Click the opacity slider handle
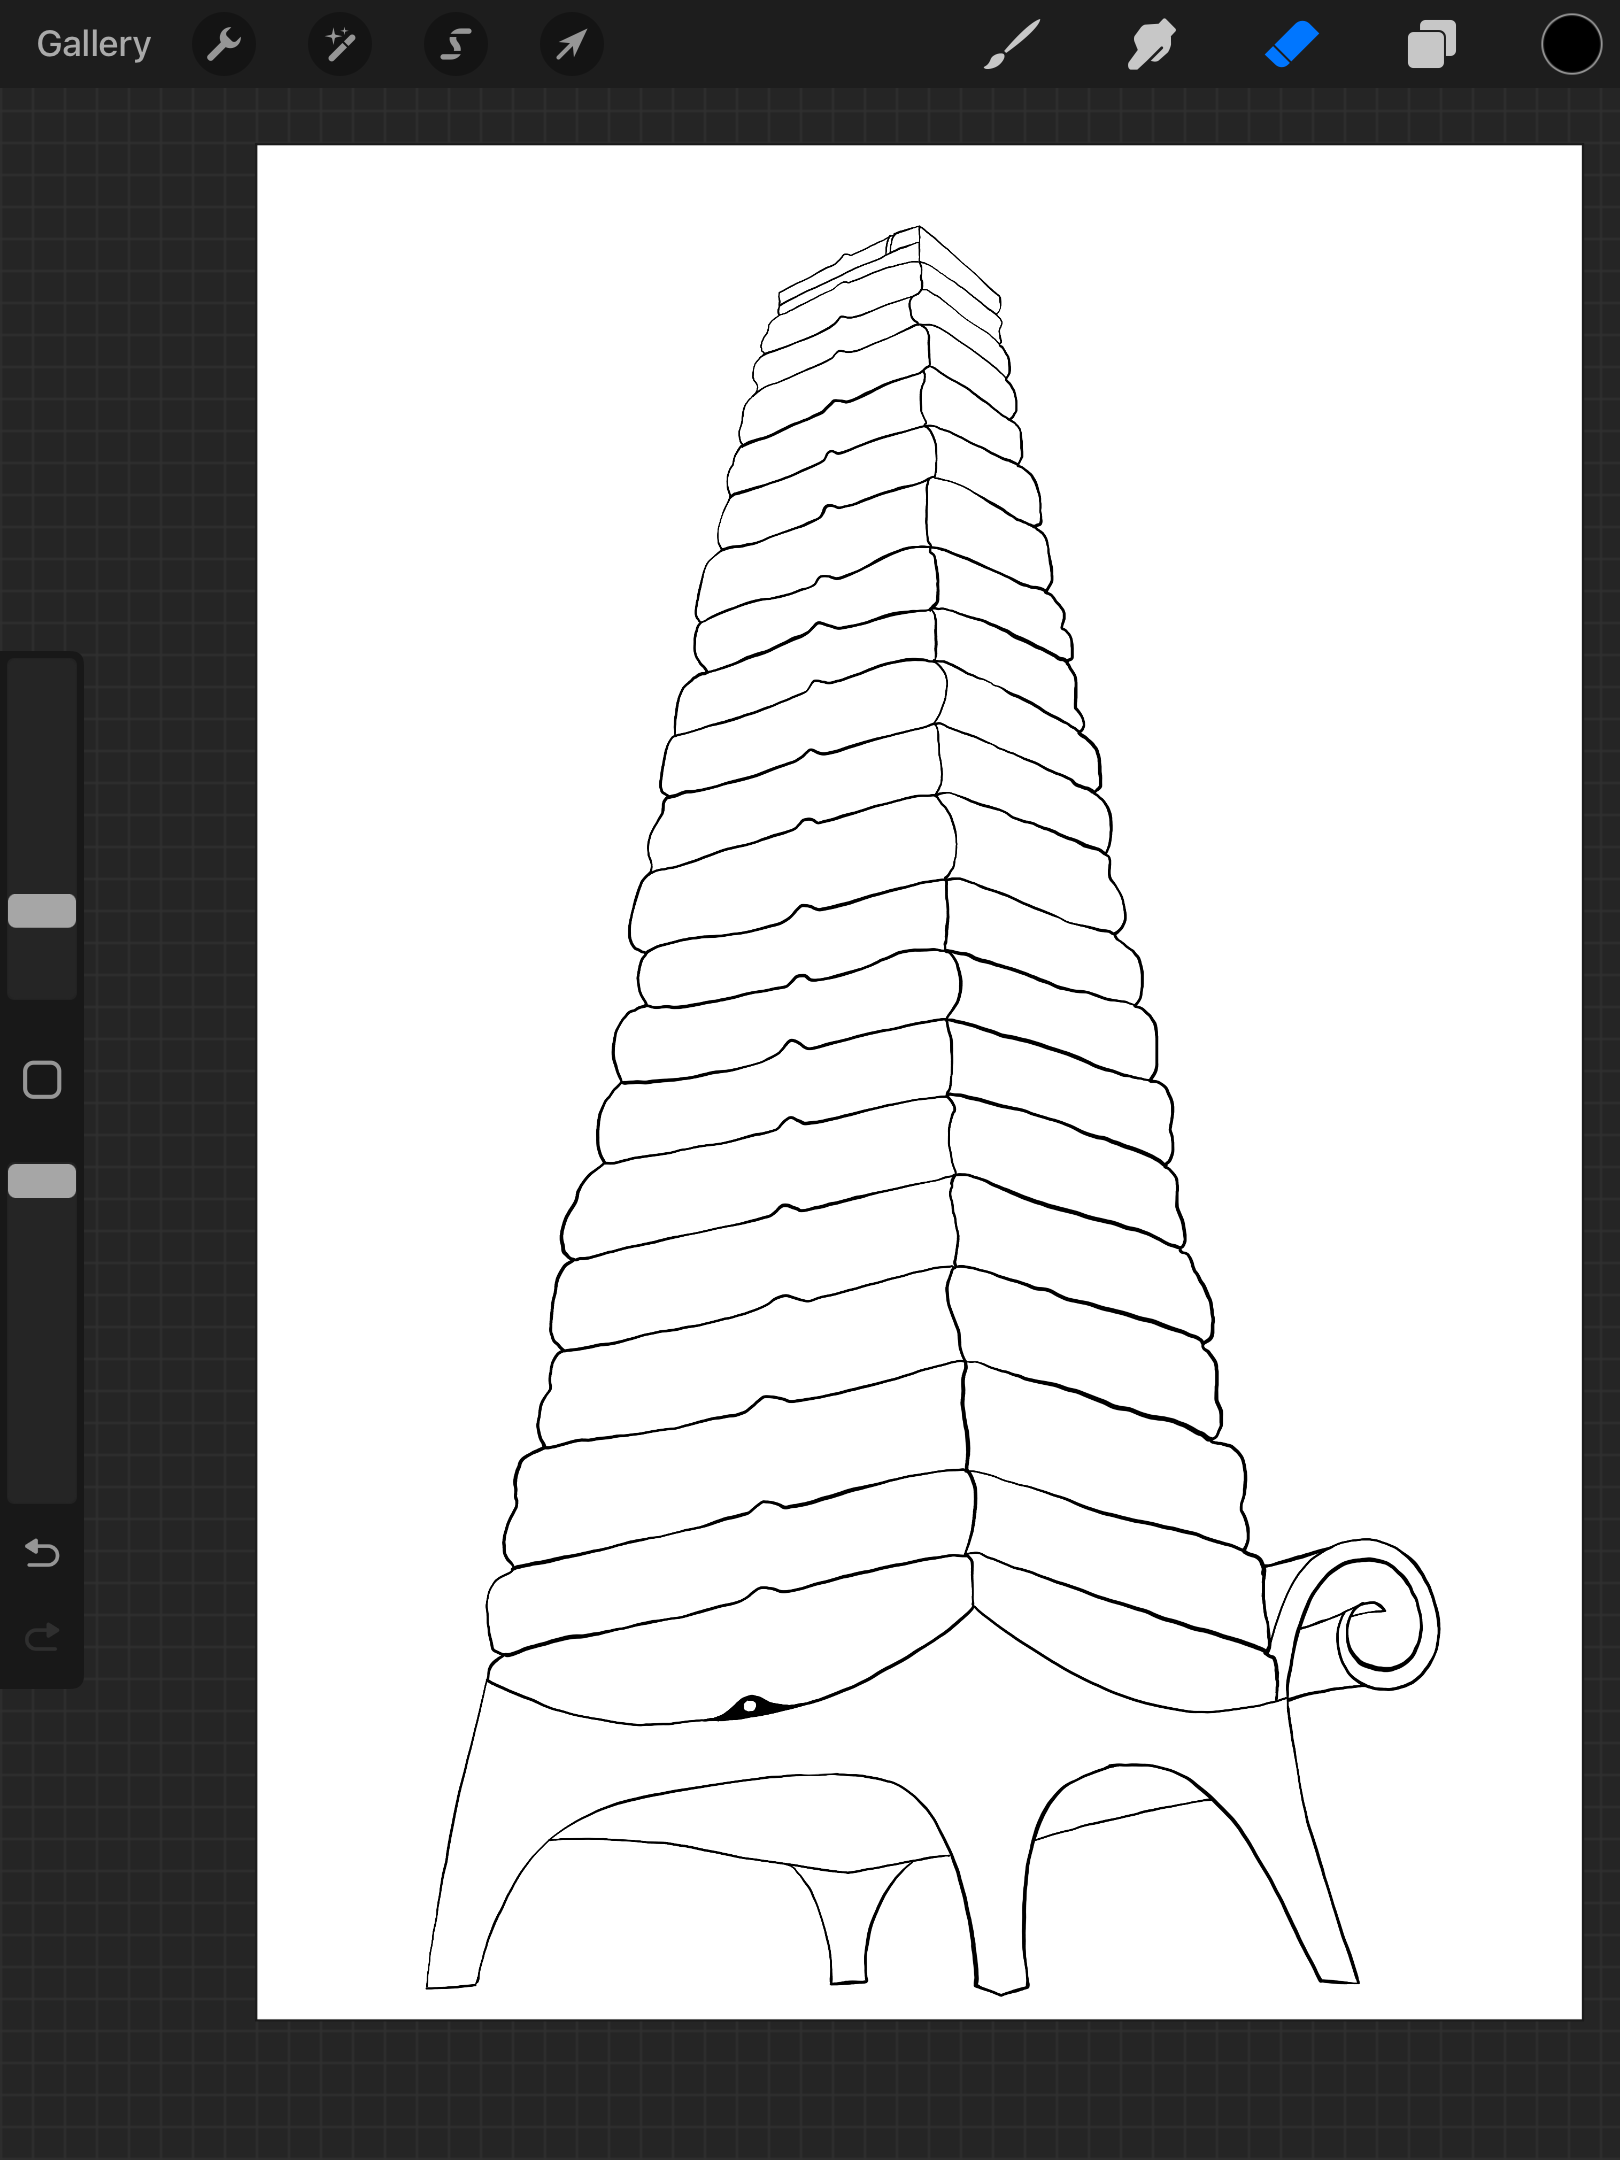This screenshot has height=2160, width=1620. point(42,1181)
